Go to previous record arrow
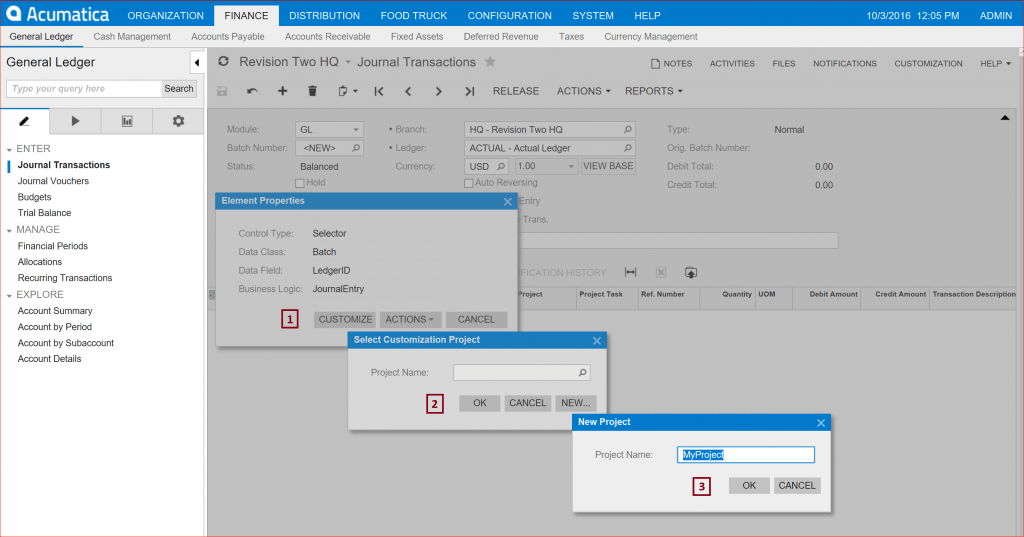This screenshot has height=537, width=1024. coord(408,91)
